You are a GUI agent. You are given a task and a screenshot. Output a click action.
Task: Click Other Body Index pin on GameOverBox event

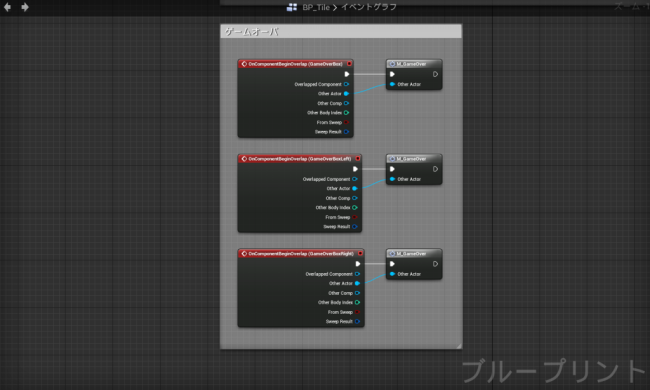click(346, 113)
